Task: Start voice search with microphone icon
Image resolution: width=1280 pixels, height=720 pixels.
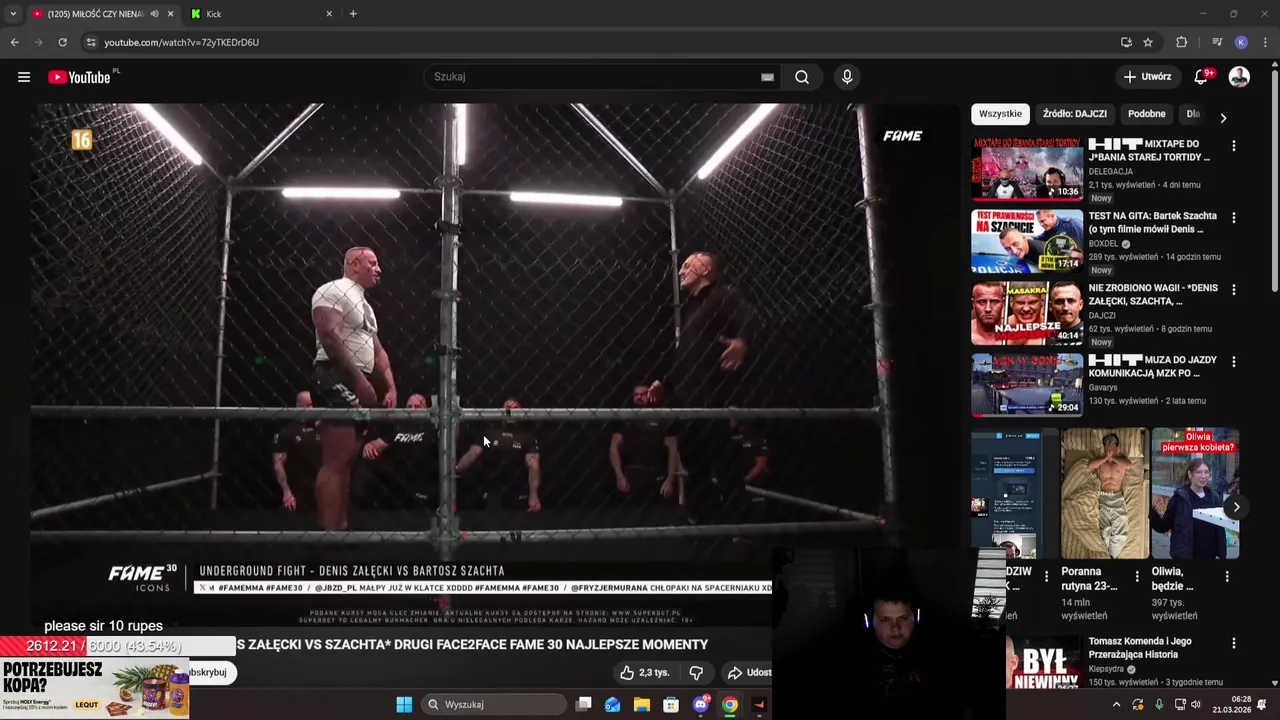Action: click(847, 77)
